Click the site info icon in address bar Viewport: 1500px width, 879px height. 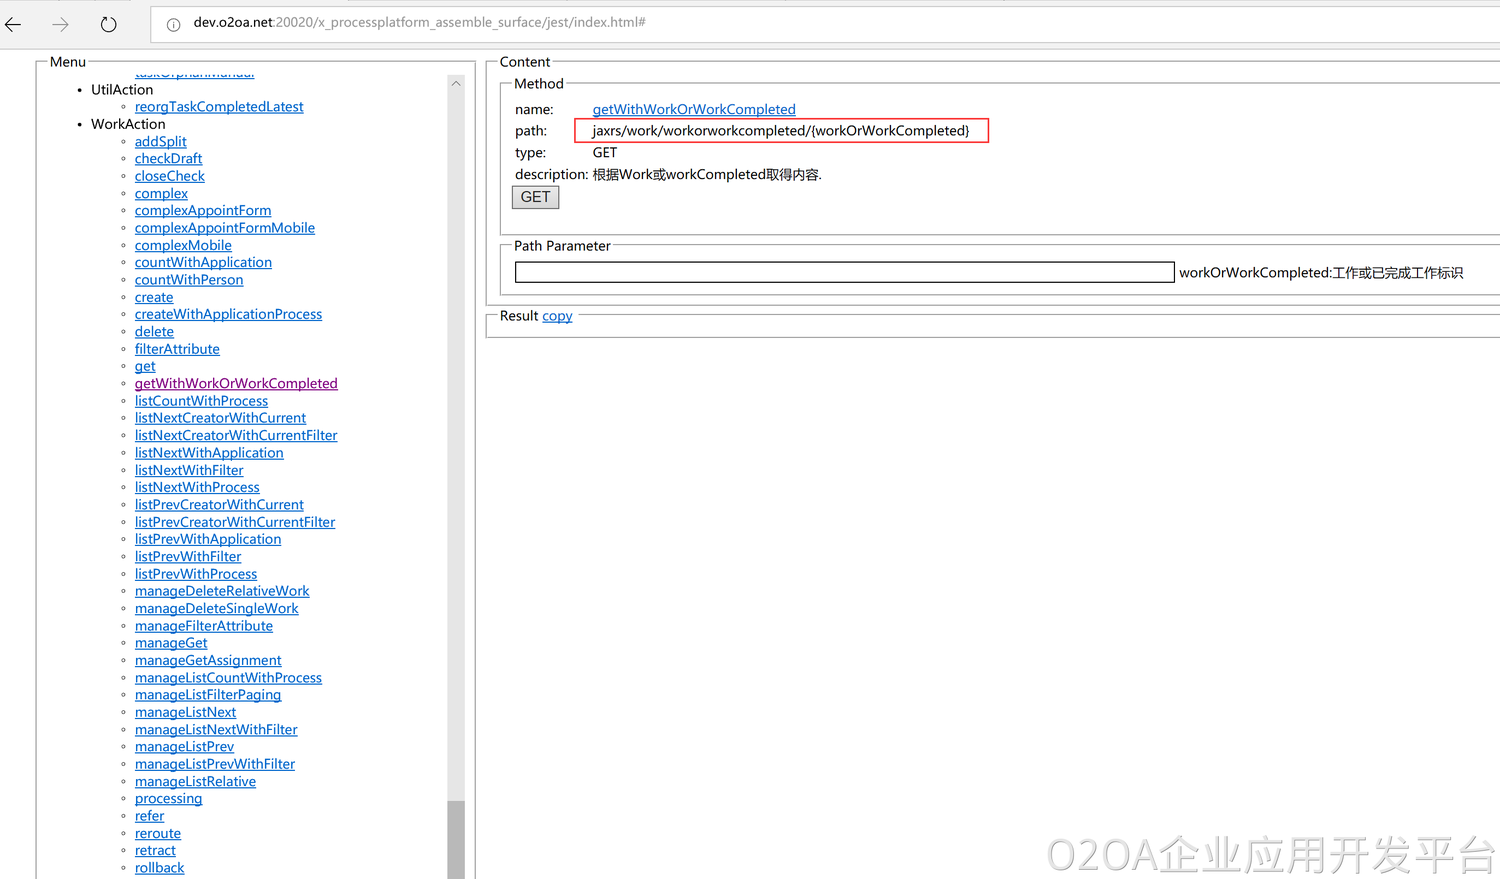coord(173,24)
